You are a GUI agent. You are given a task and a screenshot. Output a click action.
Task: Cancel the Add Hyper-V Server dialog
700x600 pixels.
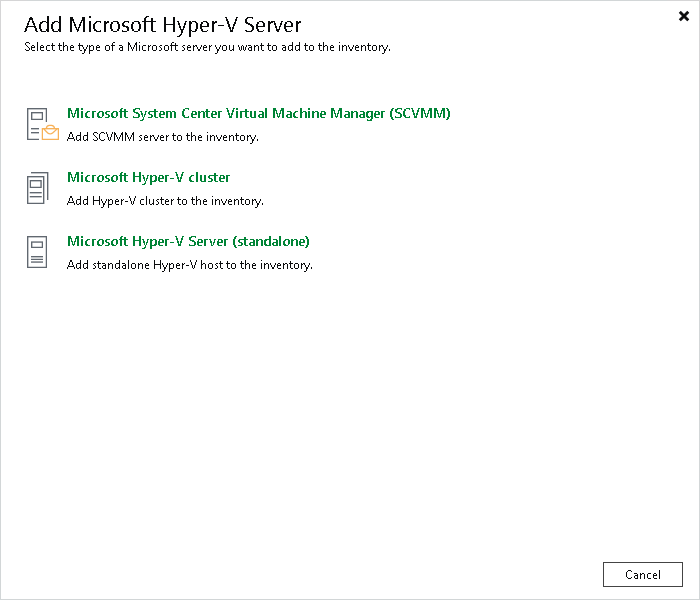point(642,575)
